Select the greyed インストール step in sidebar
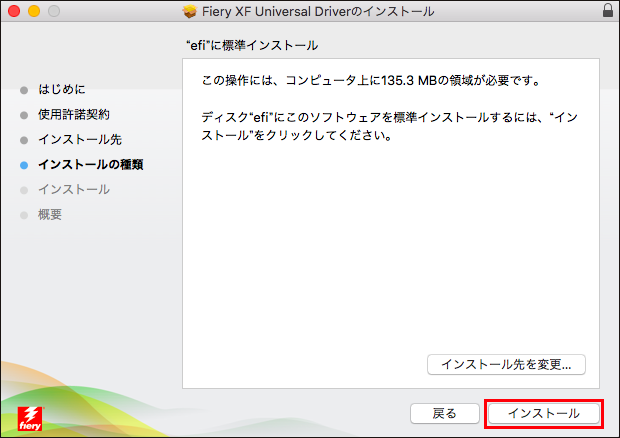620x438 pixels. tap(74, 189)
